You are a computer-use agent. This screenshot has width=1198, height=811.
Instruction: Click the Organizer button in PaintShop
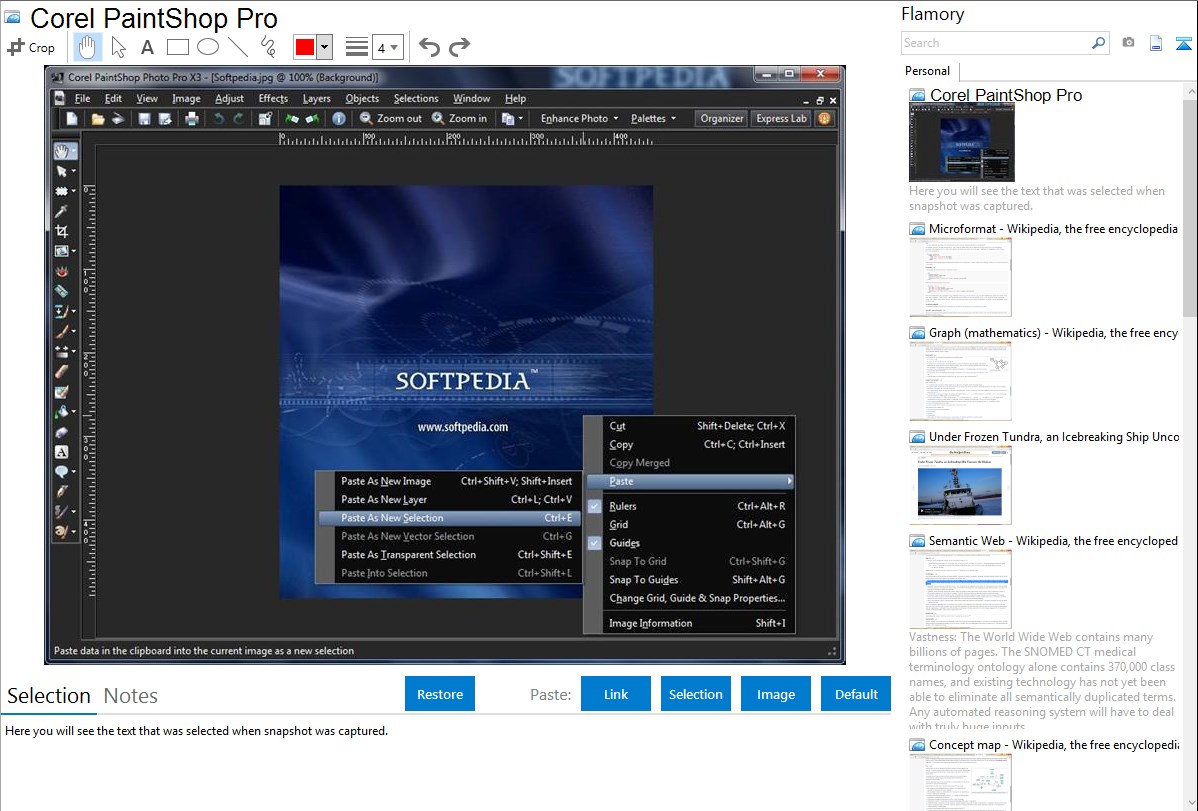pyautogui.click(x=721, y=118)
